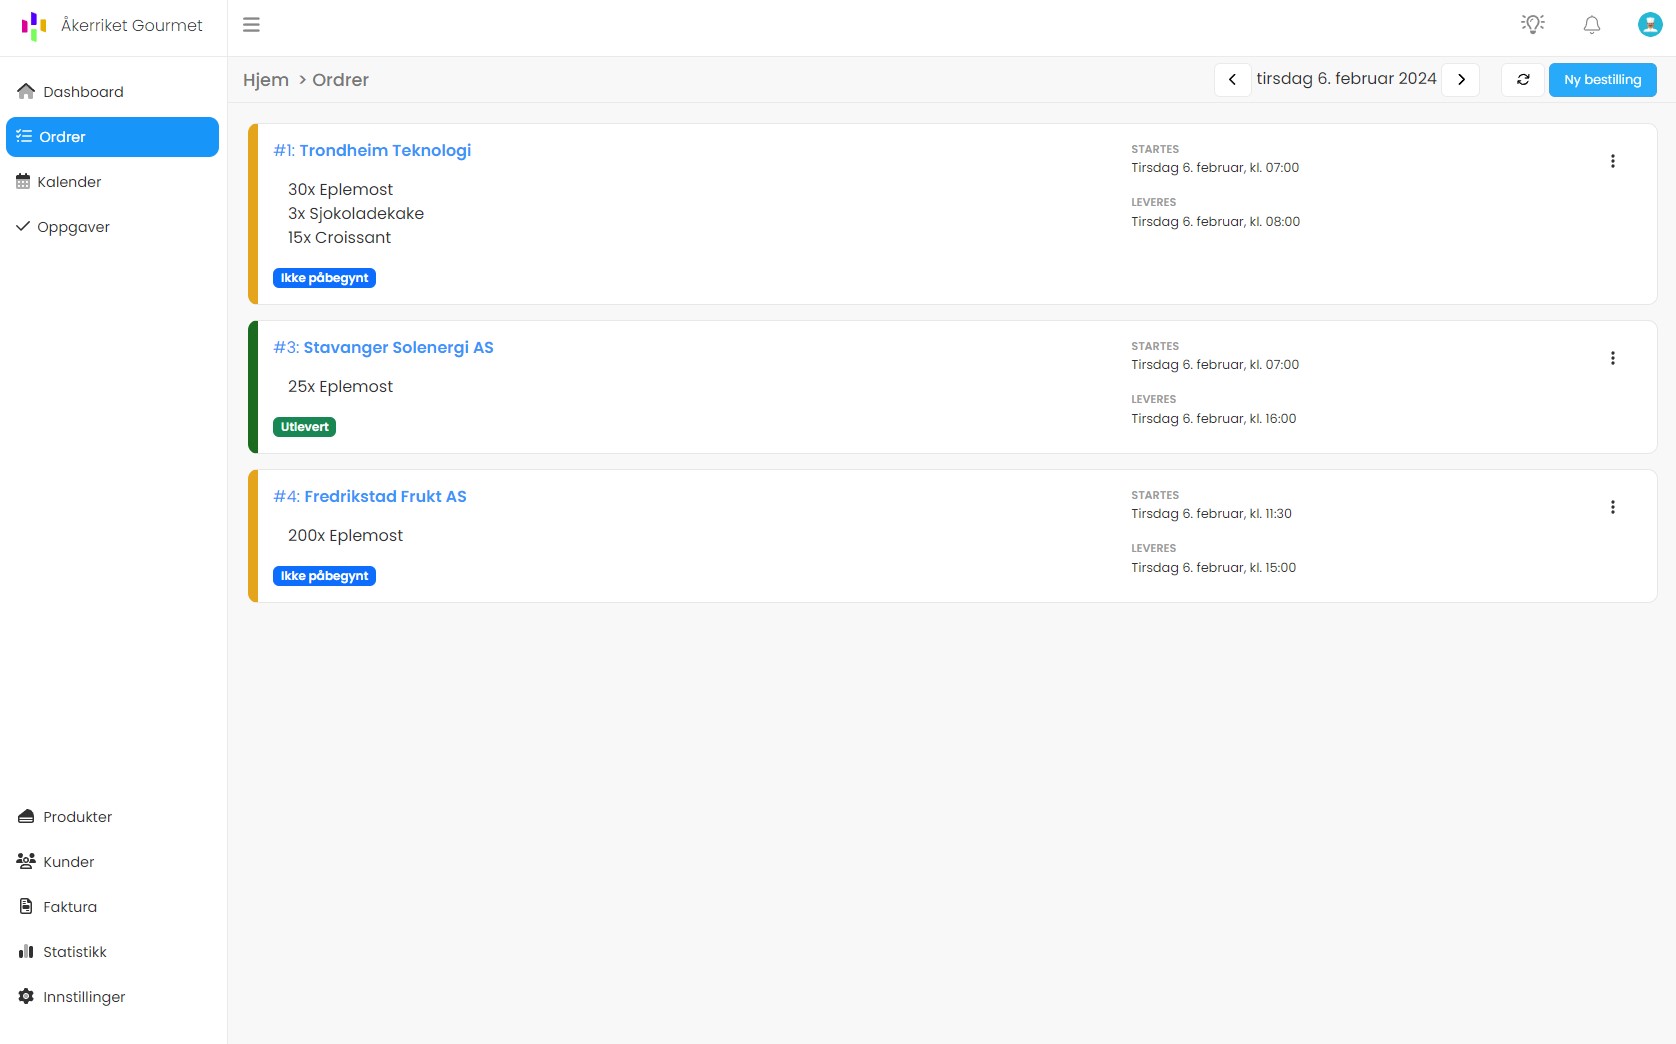The width and height of the screenshot is (1676, 1044).
Task: Open Kalender from the sidebar
Action: (x=69, y=182)
